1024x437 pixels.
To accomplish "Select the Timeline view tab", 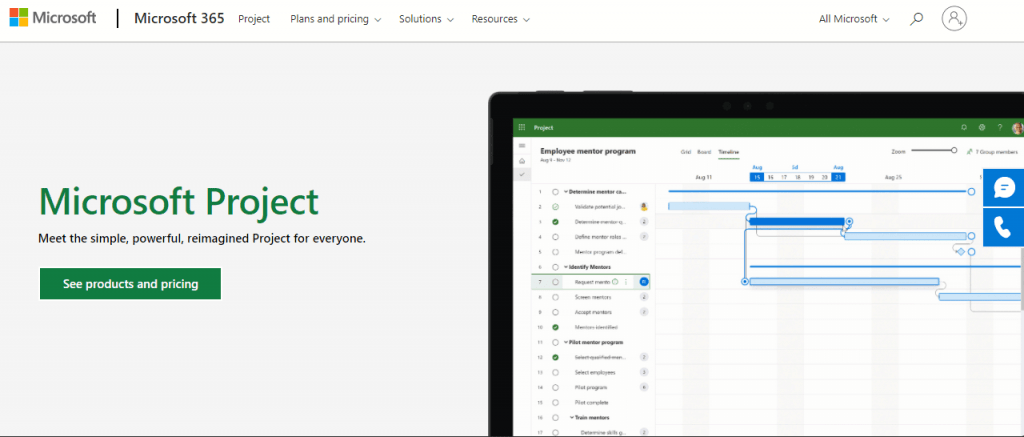I will click(729, 152).
